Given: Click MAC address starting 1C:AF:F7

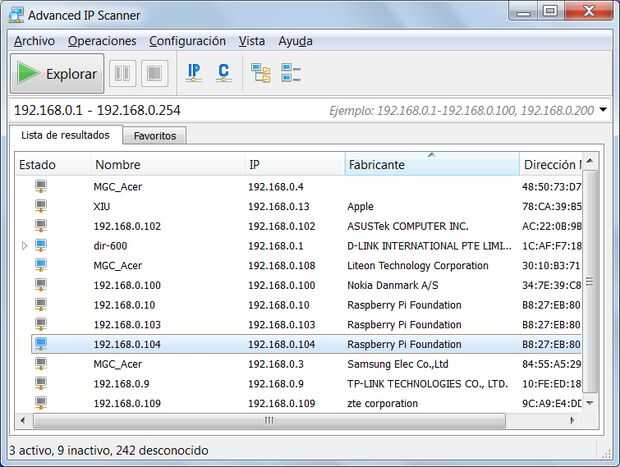Looking at the screenshot, I should coord(552,246).
